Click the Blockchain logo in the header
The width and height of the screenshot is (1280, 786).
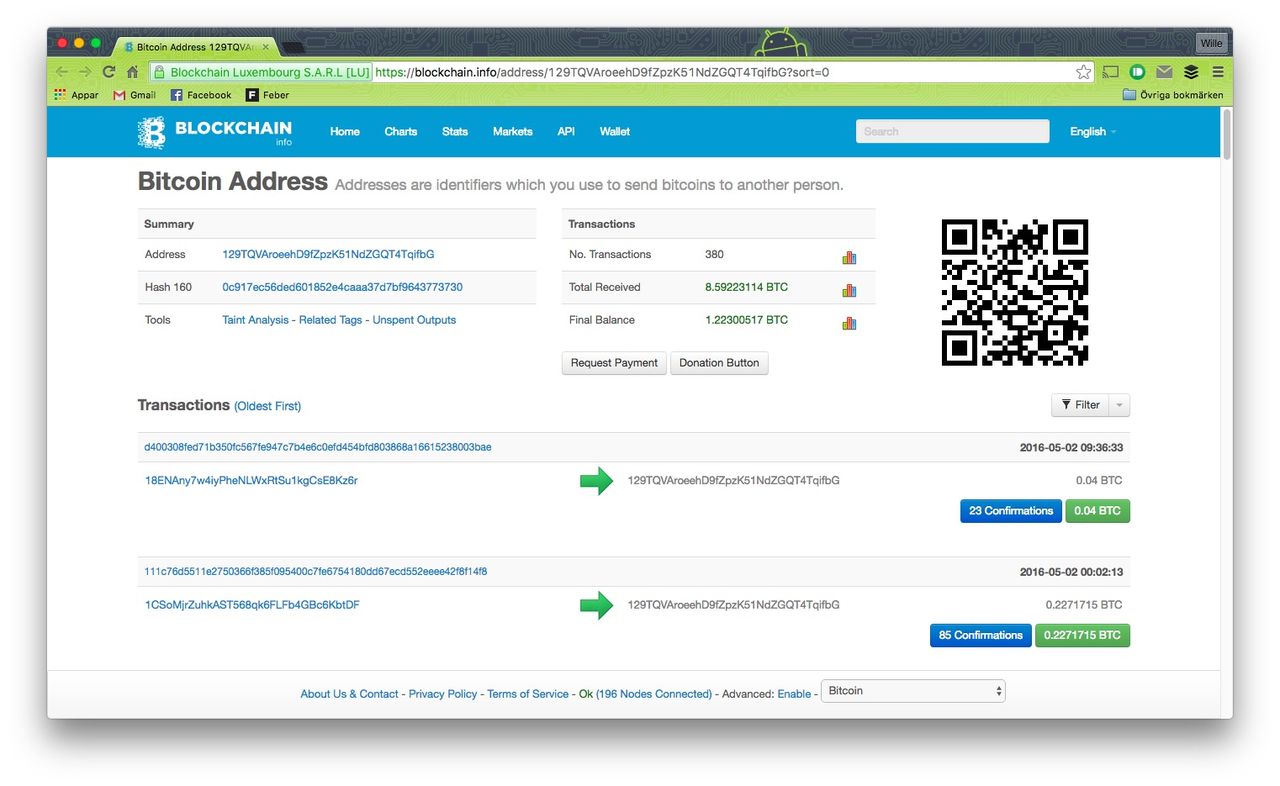(215, 132)
